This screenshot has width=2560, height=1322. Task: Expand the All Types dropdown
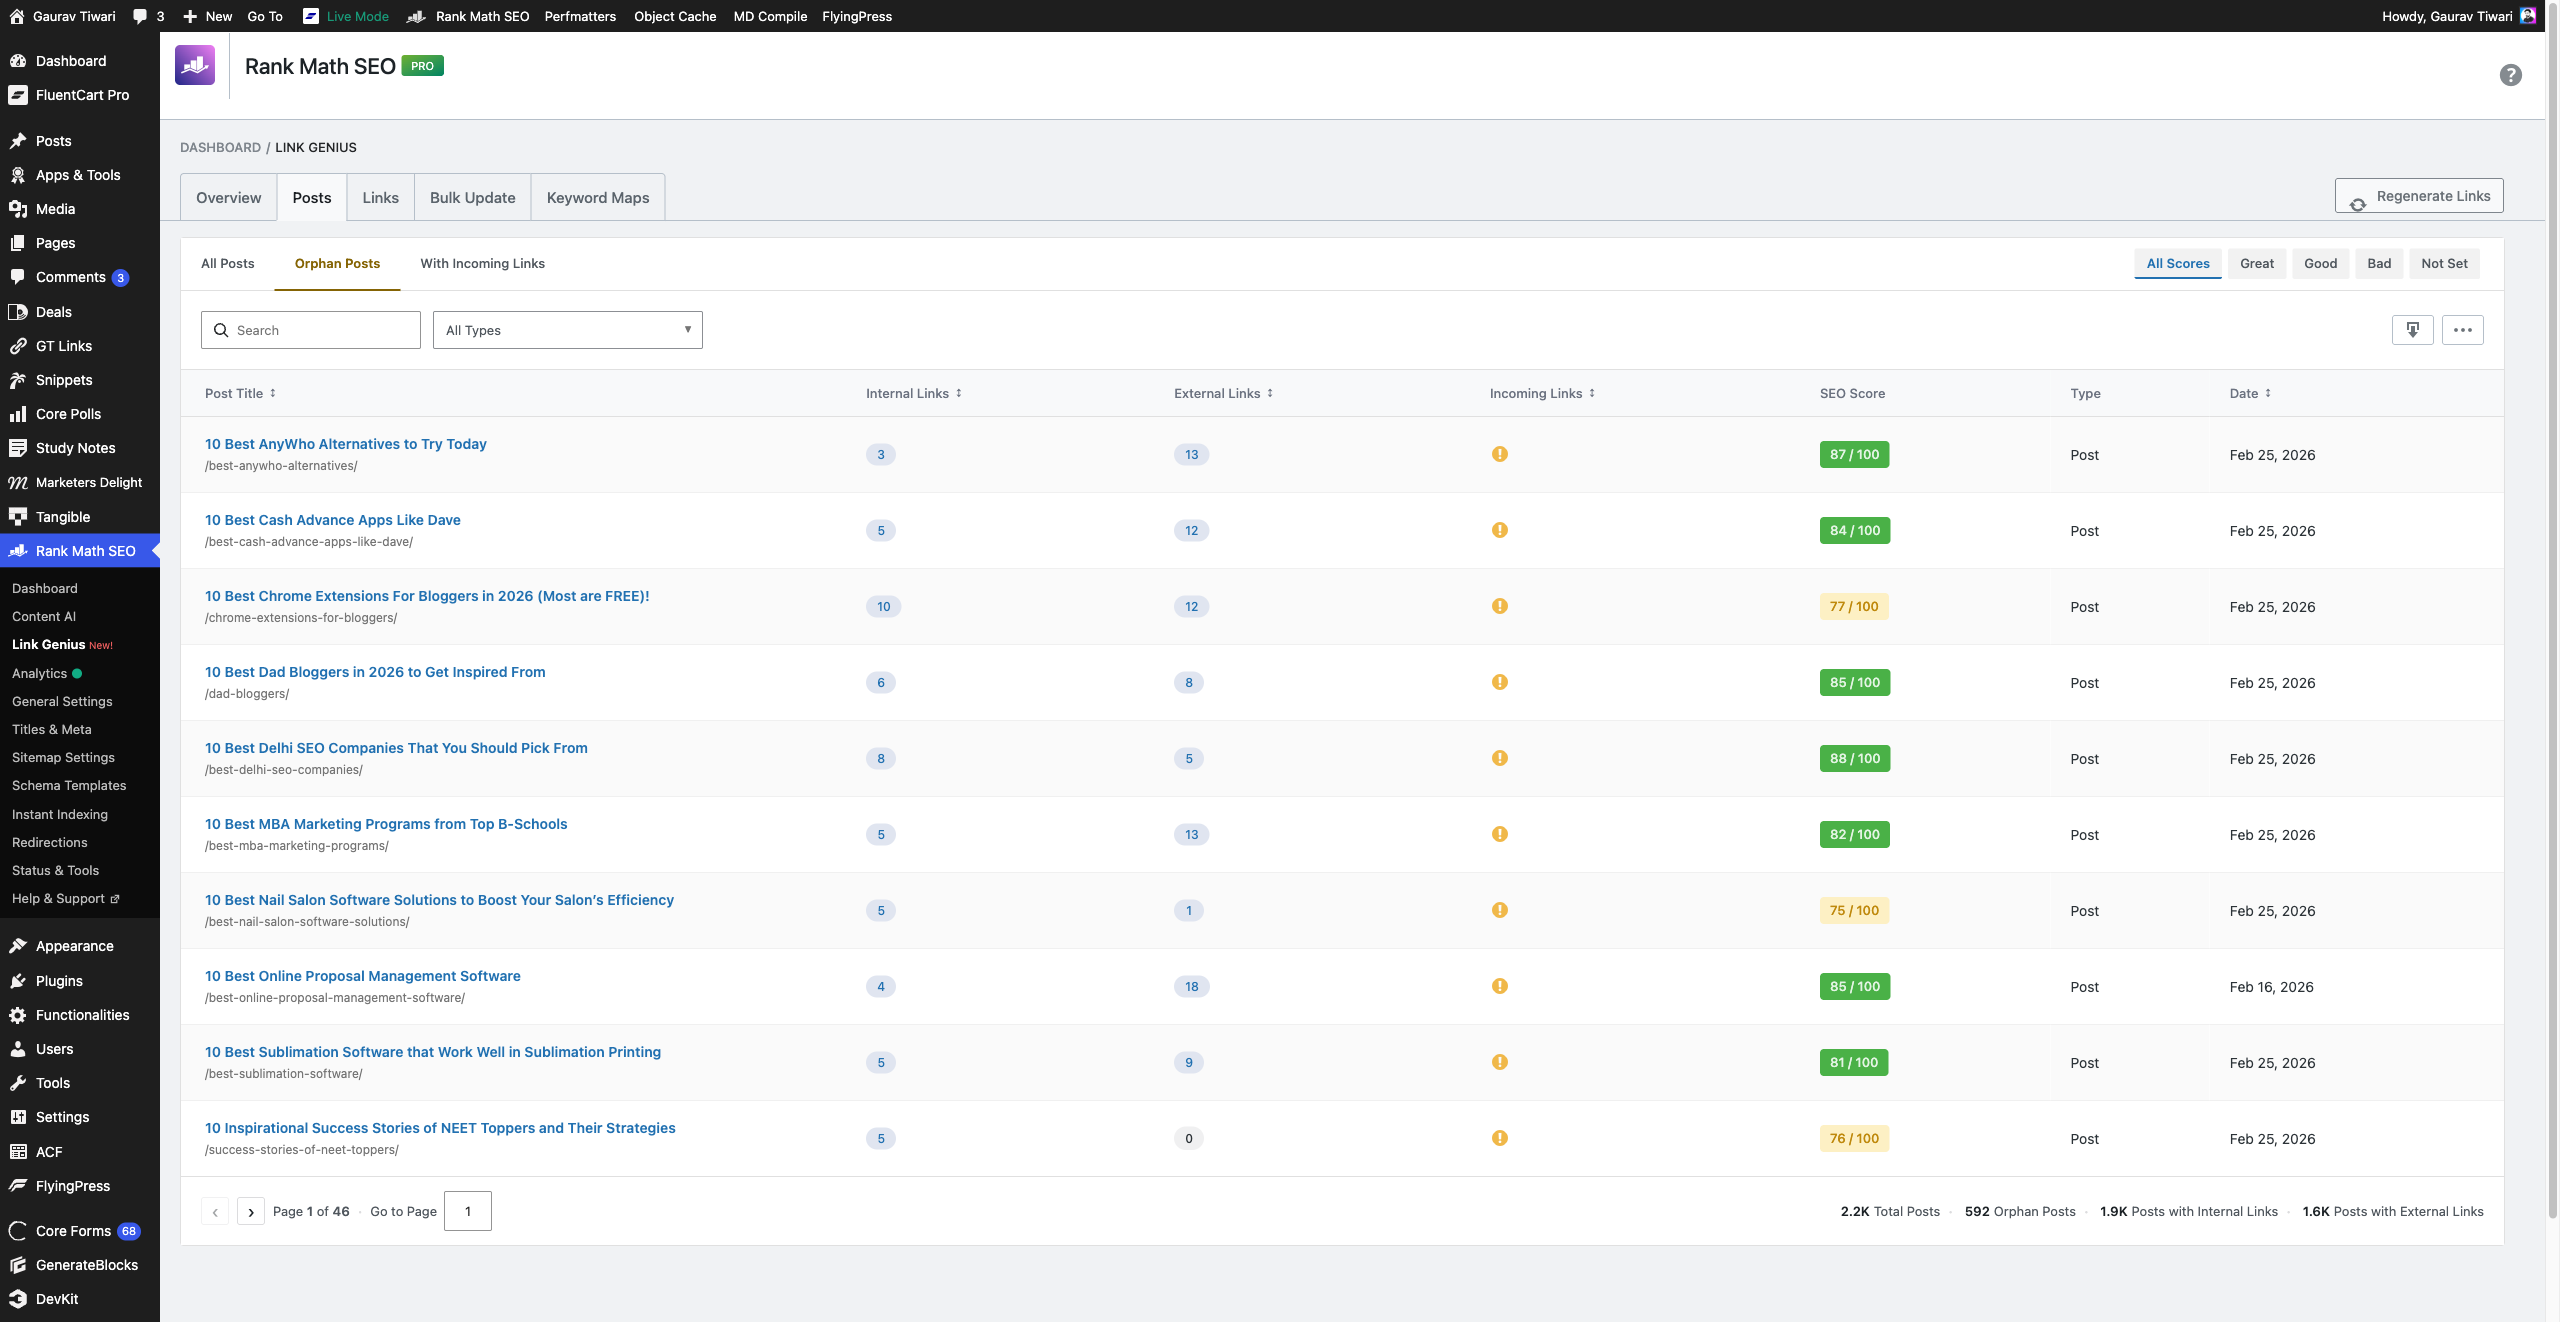[x=567, y=330]
